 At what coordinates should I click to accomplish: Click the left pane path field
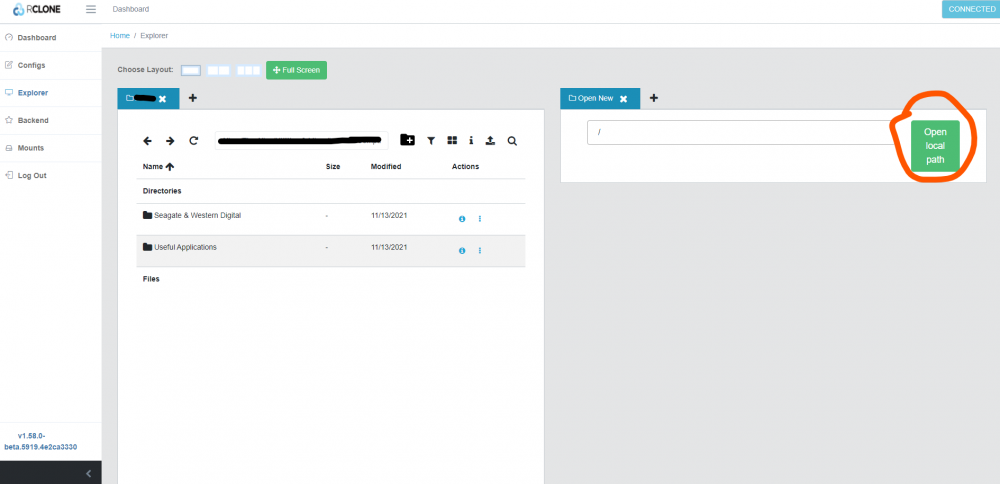pos(302,141)
